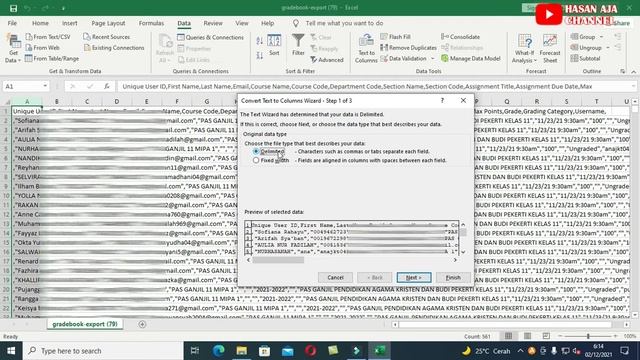
Task: Expand the Name Box dropdown
Action: pos(45,87)
